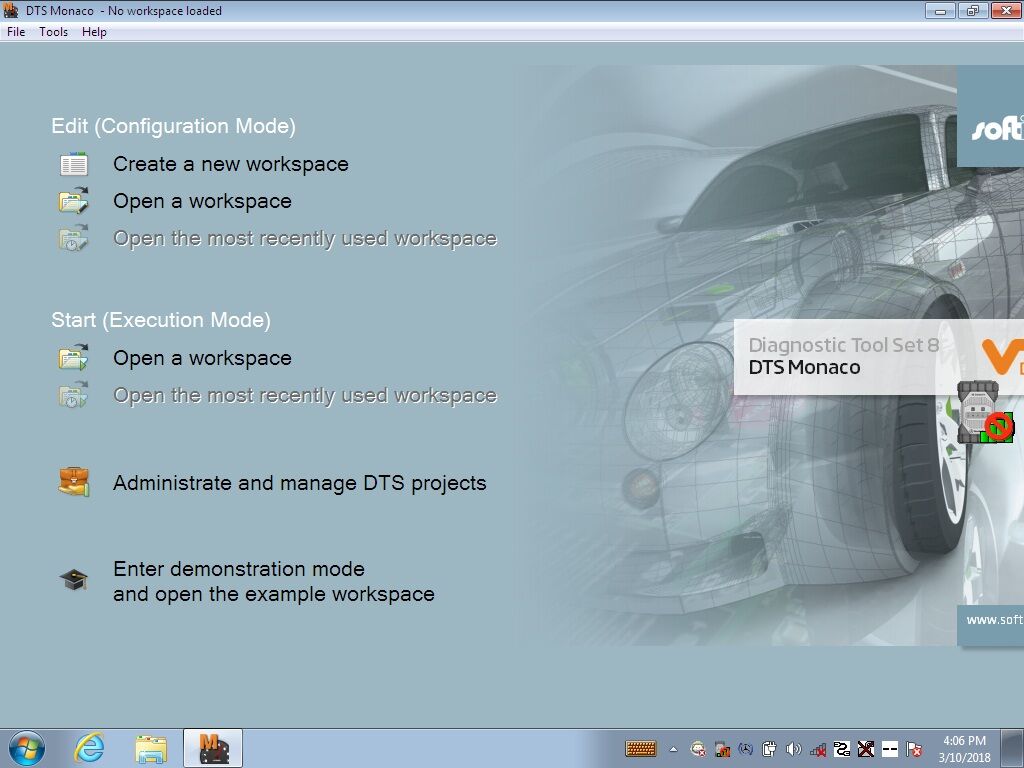1024x768 pixels.
Task: Open the Tools menu
Action: coord(54,32)
